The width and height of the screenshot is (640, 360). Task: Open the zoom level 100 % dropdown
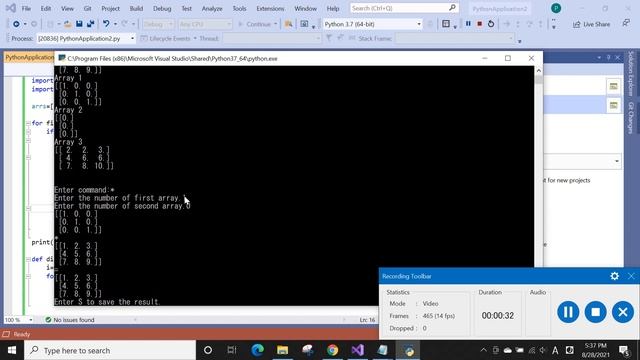coord(31,320)
